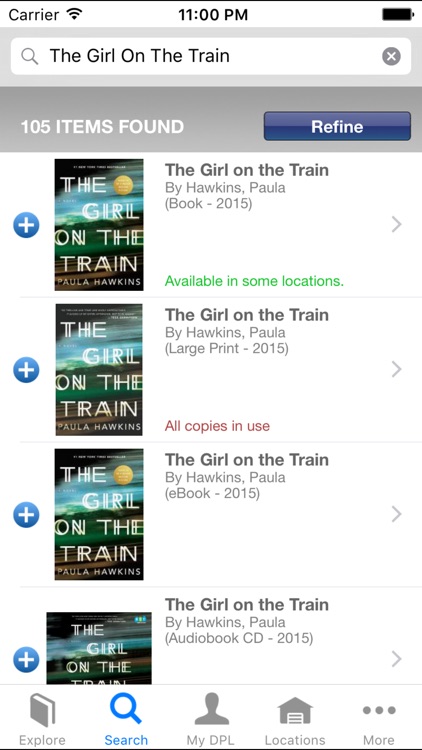The height and width of the screenshot is (750, 422).
Task: Open the Locations tab building icon
Action: click(295, 711)
